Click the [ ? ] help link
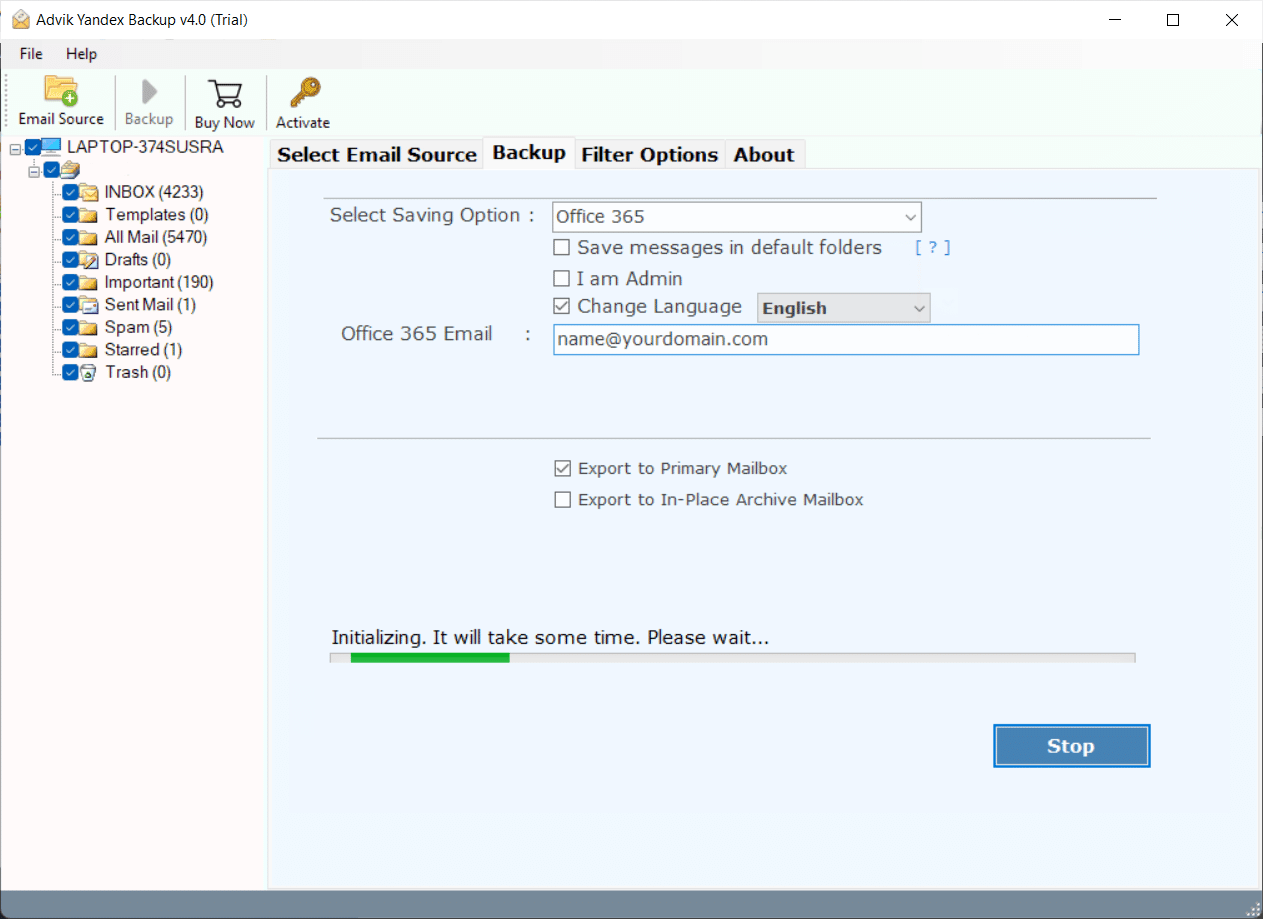Viewport: 1263px width, 919px height. tap(933, 247)
